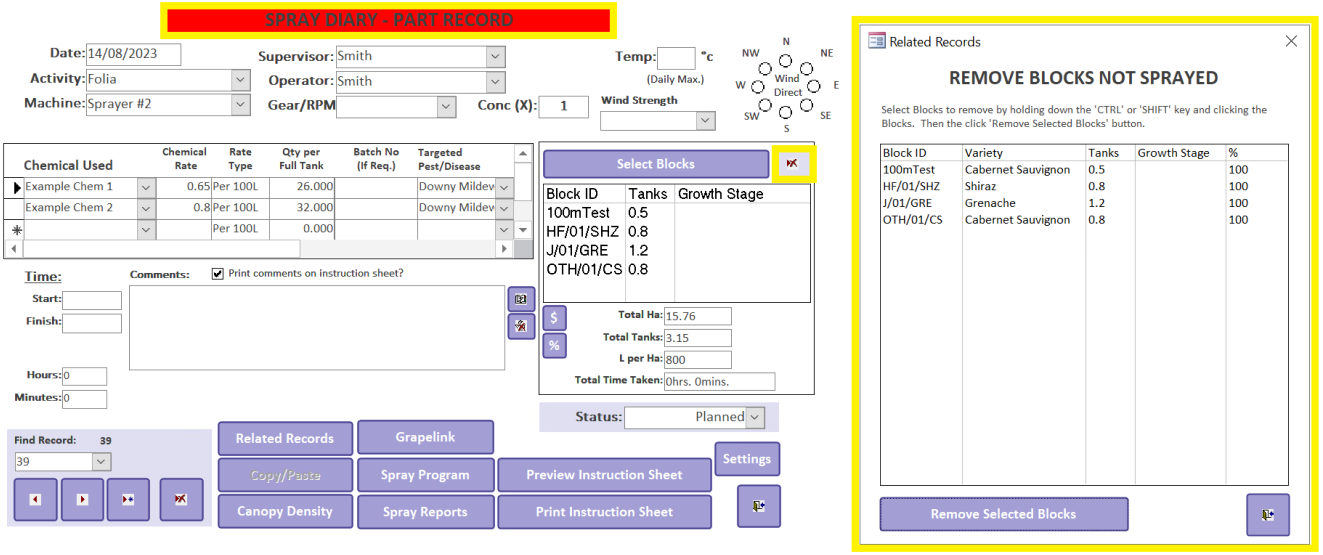Viewport: 1323px width, 555px height.
Task: Open targeted pest dropdown for Example Chem 1
Action: point(505,187)
